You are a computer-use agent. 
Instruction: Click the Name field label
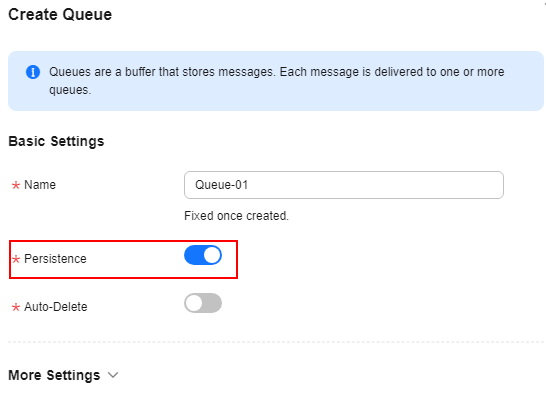coord(40,185)
